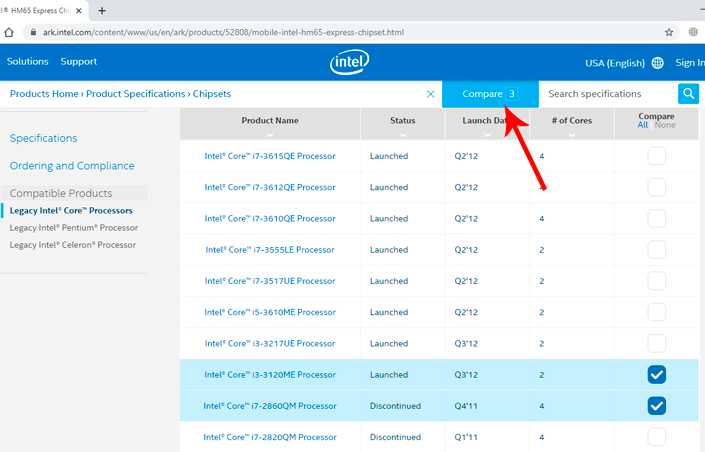
Task: Check compare box for i5-3610ME Processor
Action: click(x=656, y=312)
